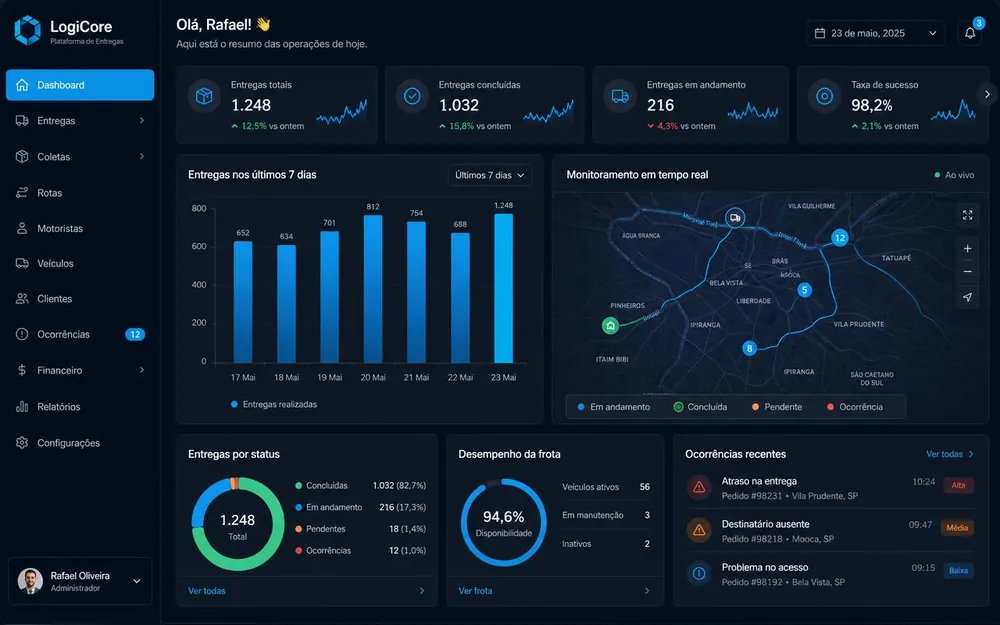The height and width of the screenshot is (625, 1000).
Task: Click arrow in Entregas por status footer
Action: (x=422, y=591)
